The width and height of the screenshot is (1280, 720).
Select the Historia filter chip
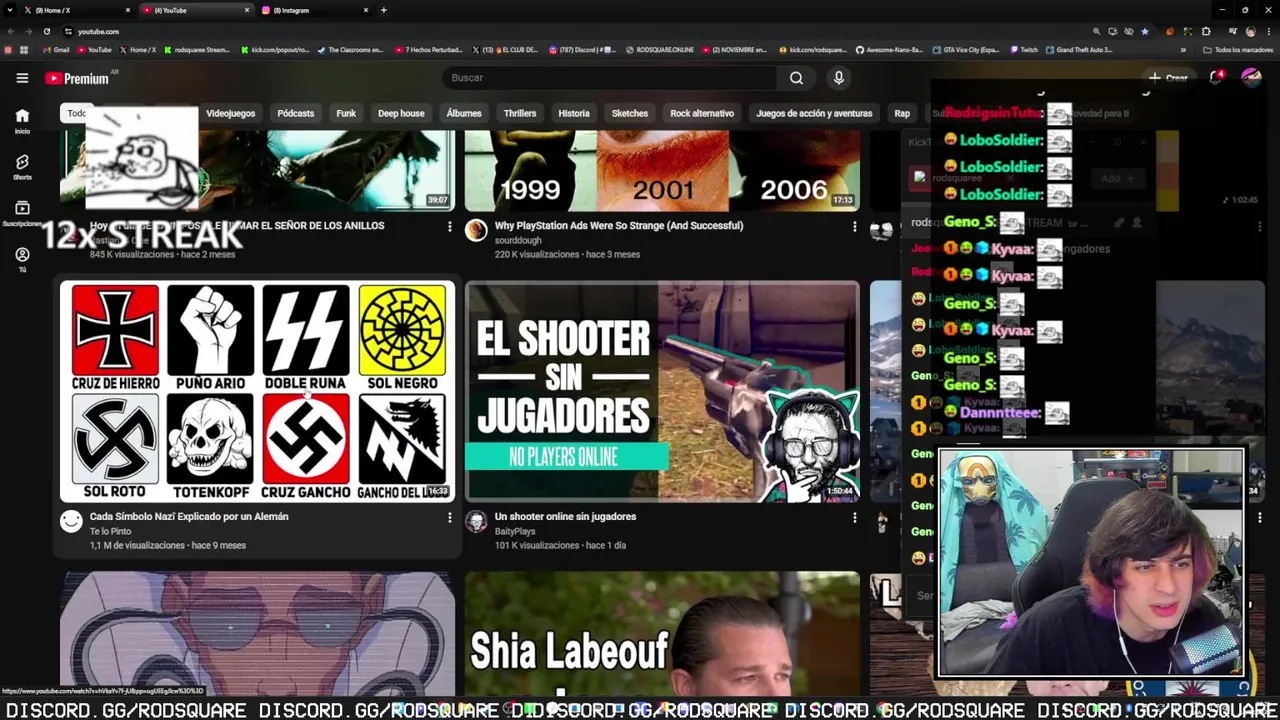click(x=574, y=113)
